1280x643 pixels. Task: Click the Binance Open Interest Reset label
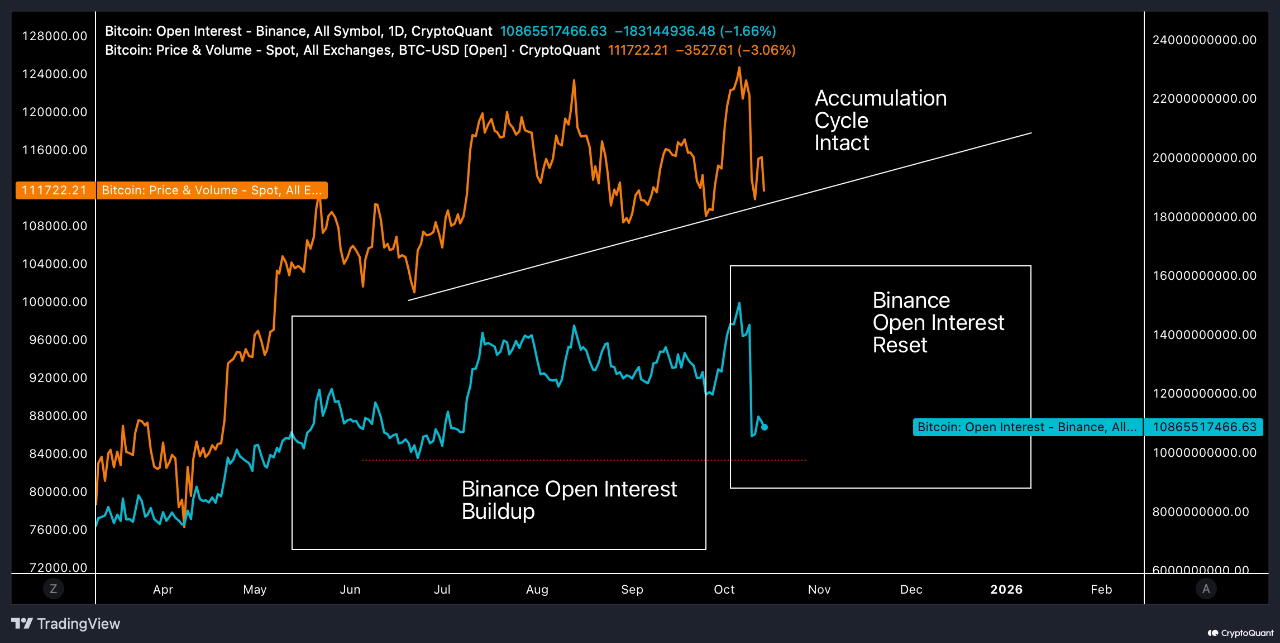[x=938, y=322]
